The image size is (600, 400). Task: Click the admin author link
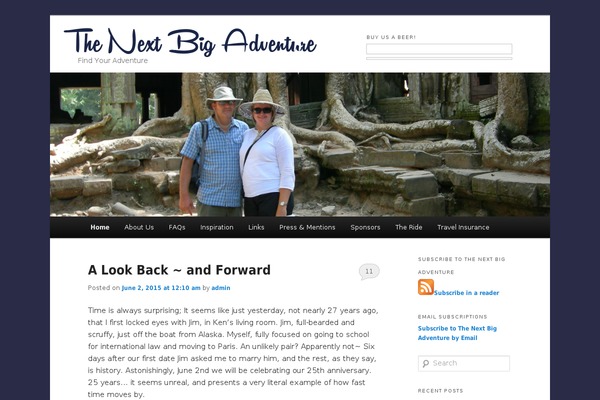coord(221,288)
